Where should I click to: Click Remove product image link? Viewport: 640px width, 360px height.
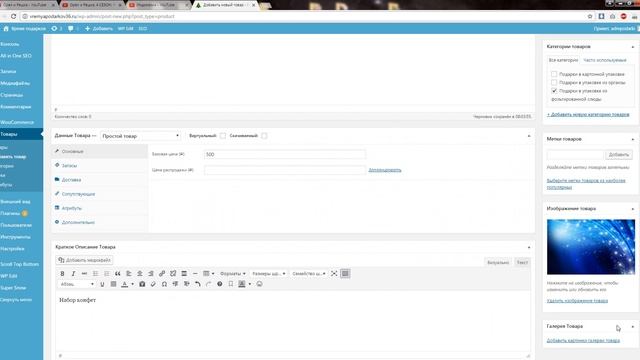(577, 301)
